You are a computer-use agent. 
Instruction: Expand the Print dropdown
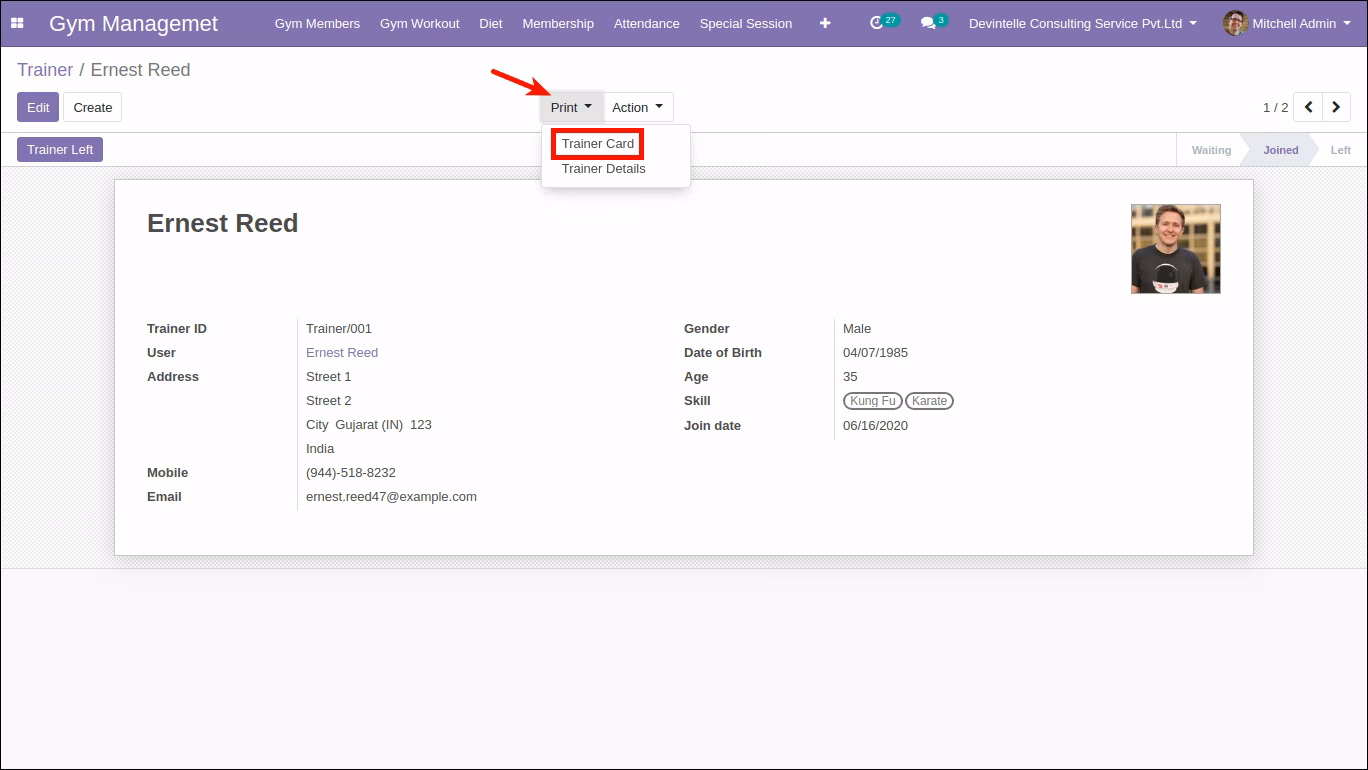click(571, 107)
